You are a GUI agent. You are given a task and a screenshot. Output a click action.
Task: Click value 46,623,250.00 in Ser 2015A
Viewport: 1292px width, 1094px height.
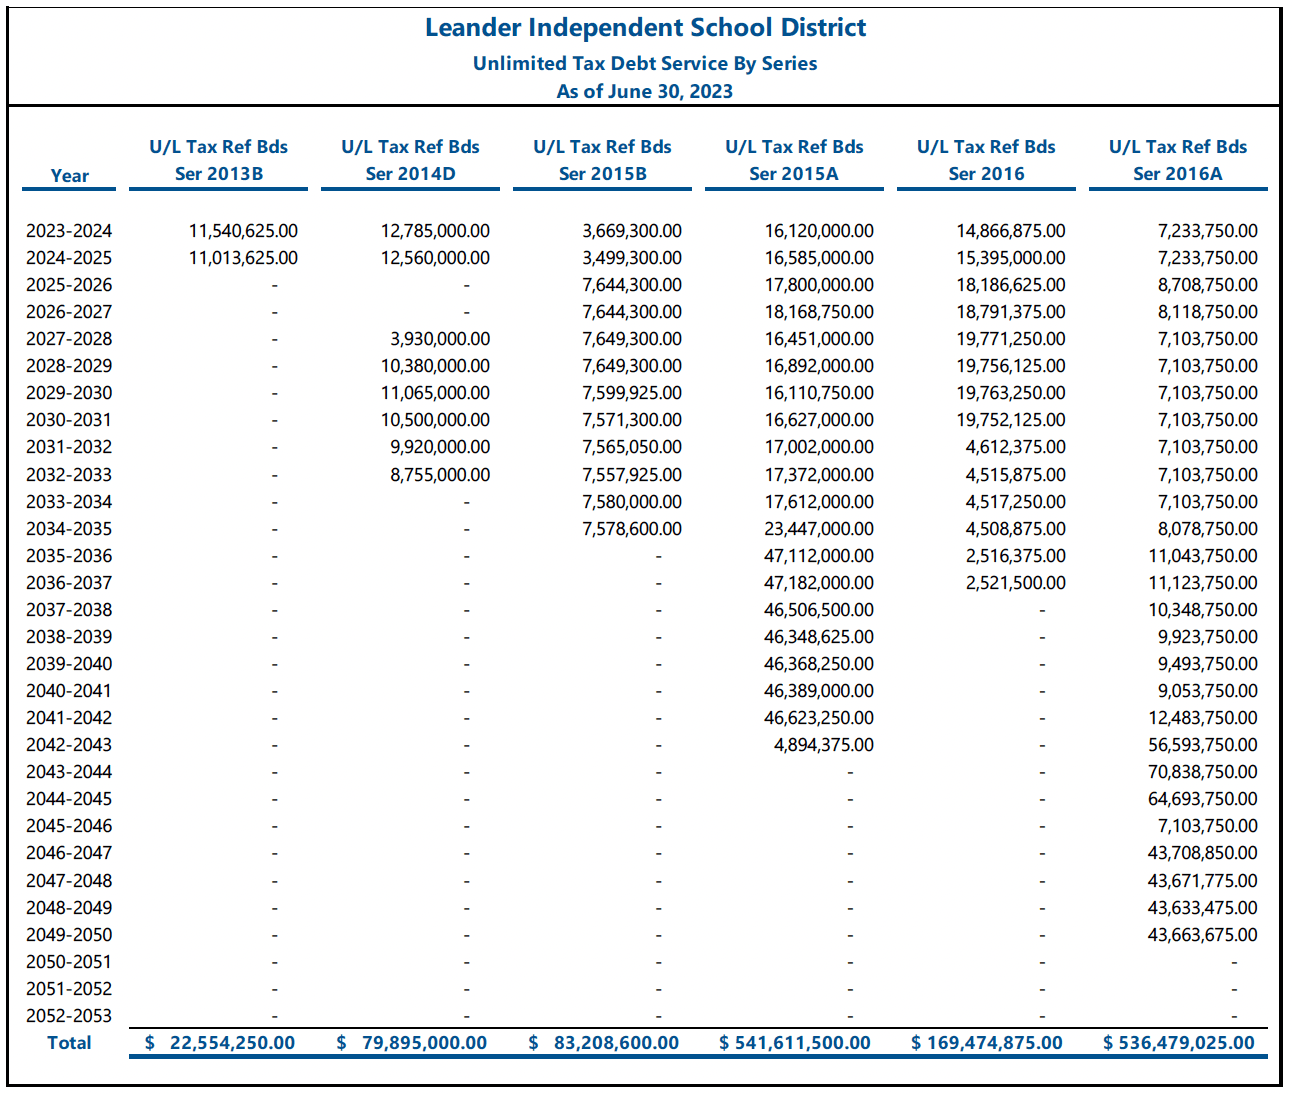coord(819,718)
